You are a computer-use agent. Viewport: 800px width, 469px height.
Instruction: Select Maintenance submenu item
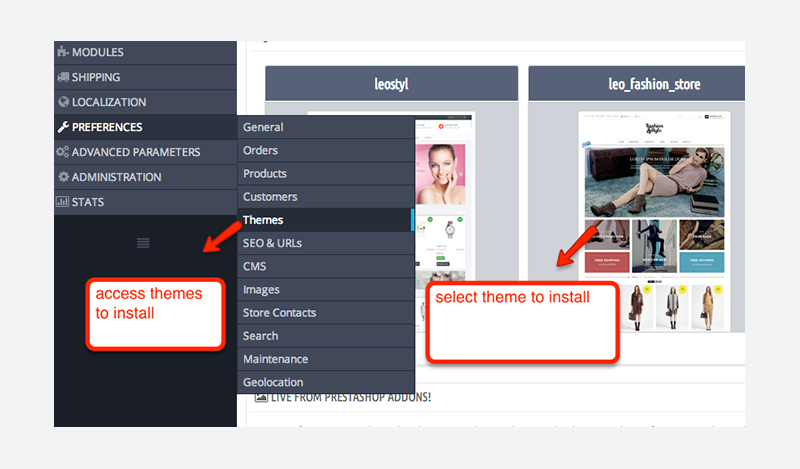pyautogui.click(x=326, y=359)
